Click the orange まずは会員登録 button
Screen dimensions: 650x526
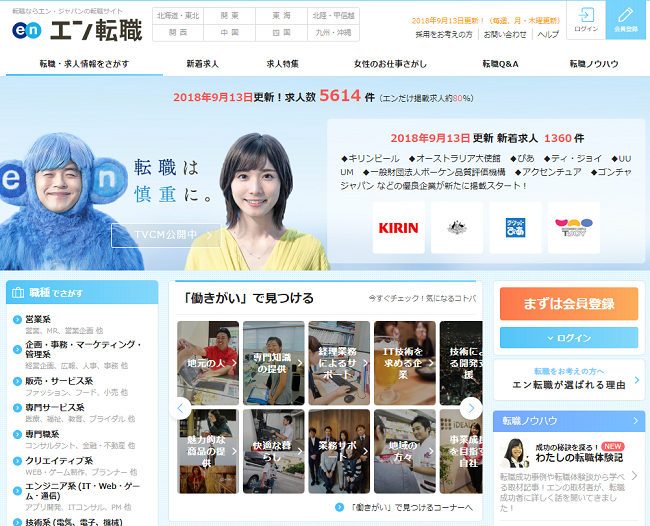tap(569, 303)
